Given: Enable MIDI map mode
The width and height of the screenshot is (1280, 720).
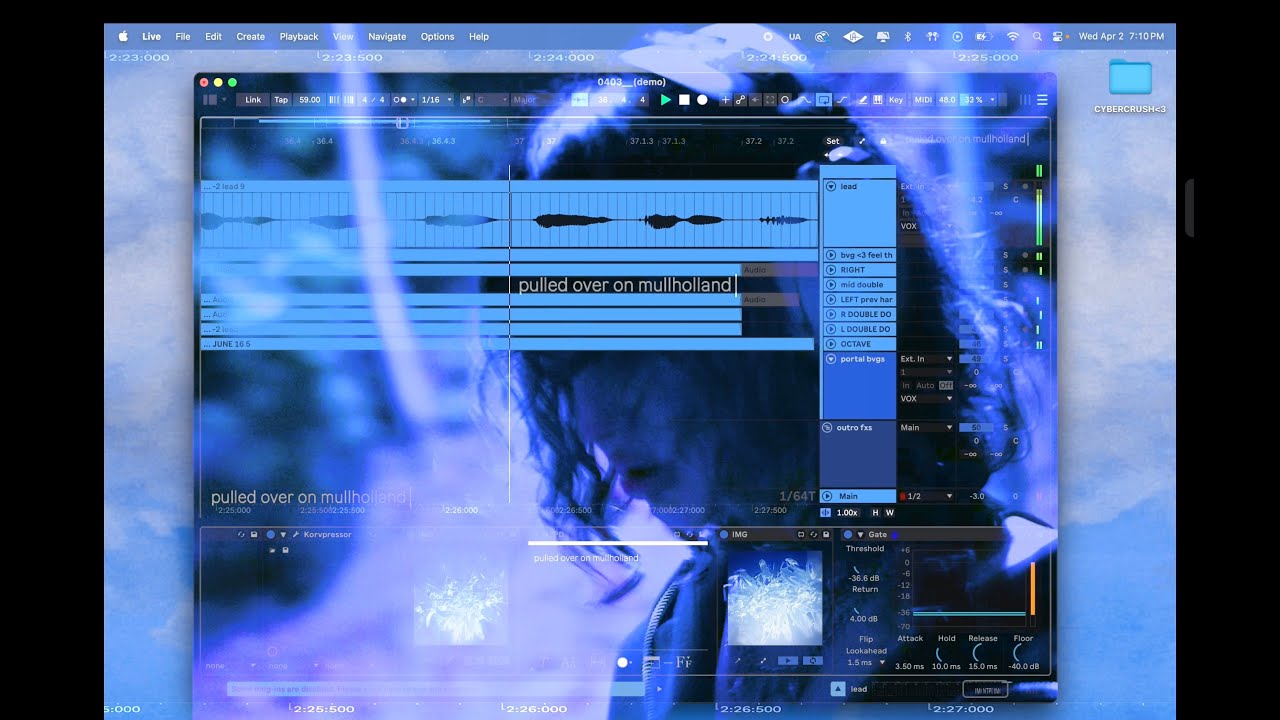Looking at the screenshot, I should click(923, 100).
